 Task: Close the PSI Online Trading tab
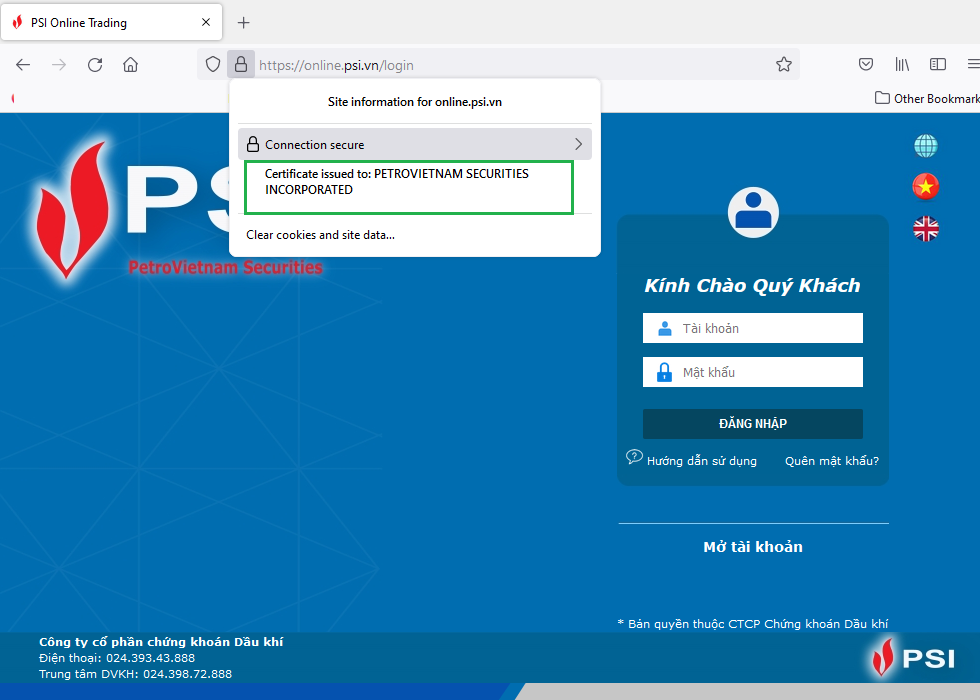coord(206,22)
